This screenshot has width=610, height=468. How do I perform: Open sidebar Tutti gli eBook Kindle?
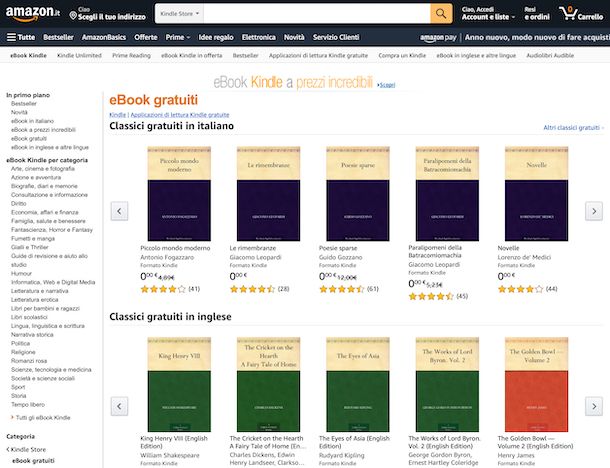point(43,417)
